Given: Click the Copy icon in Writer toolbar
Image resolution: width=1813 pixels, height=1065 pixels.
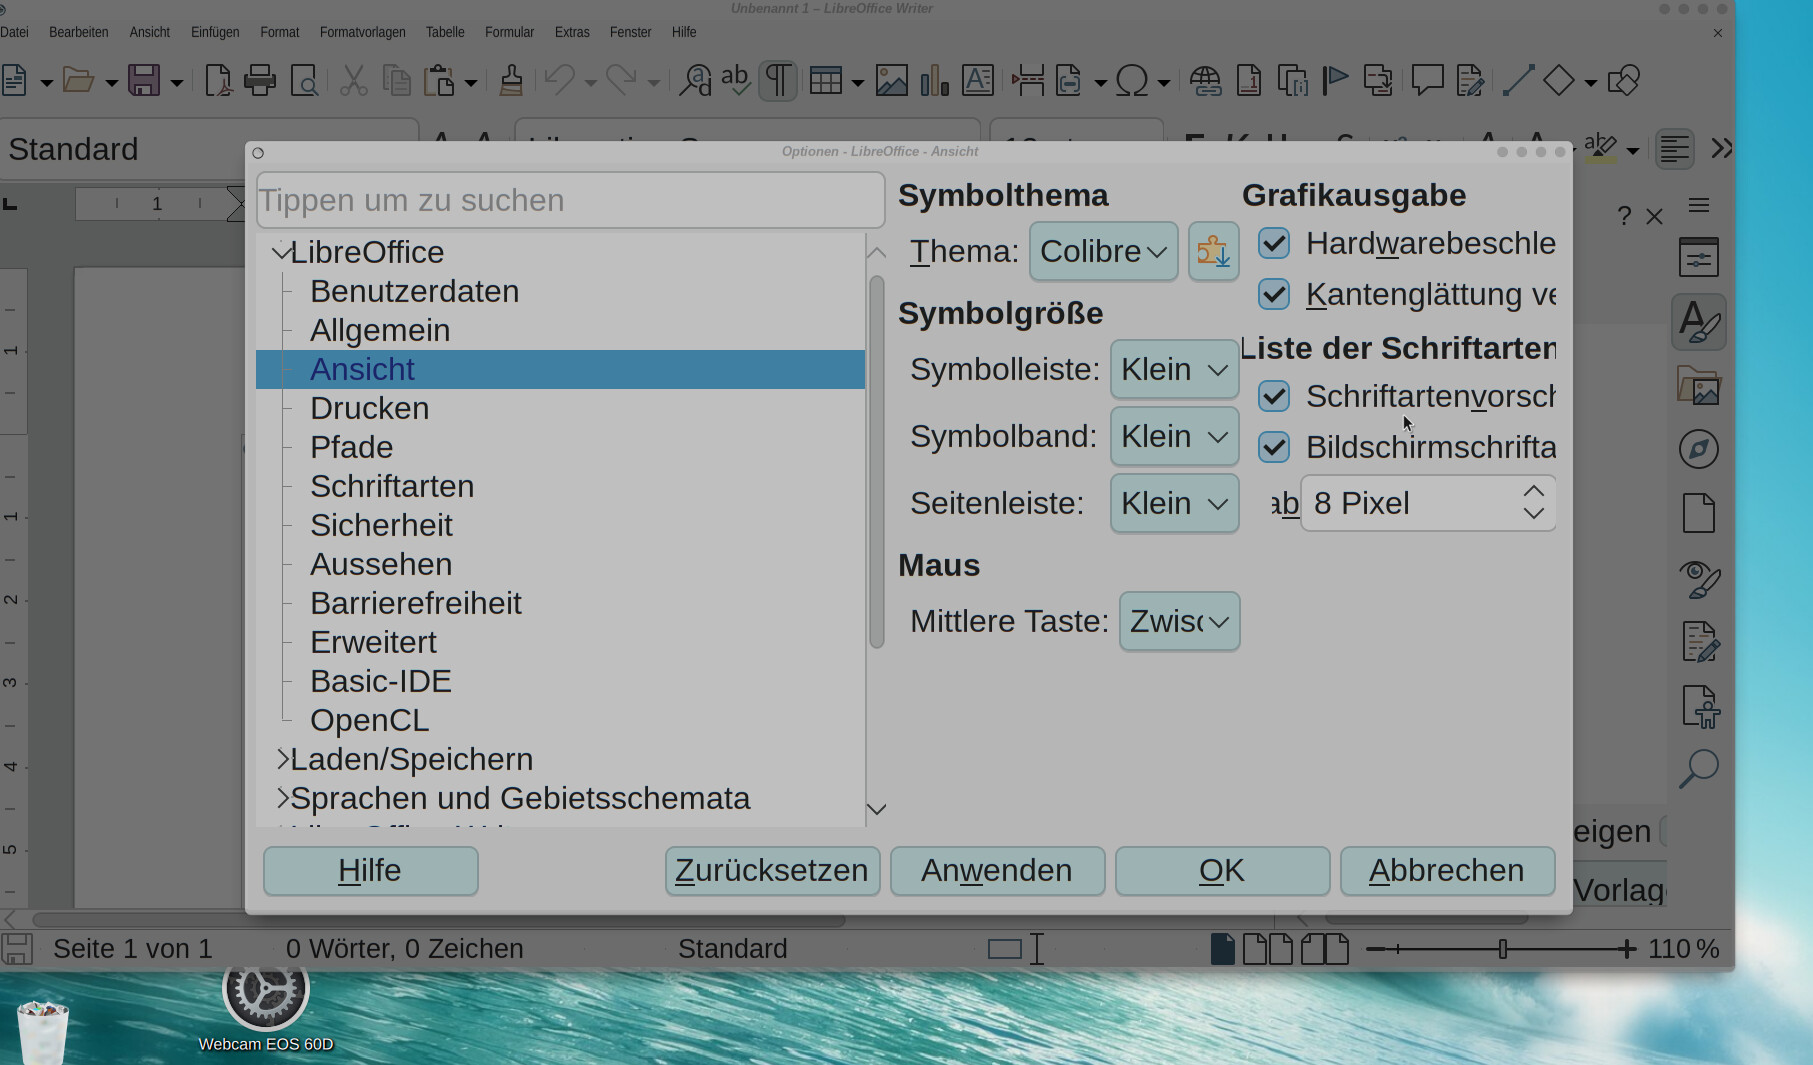Looking at the screenshot, I should coord(397,80).
